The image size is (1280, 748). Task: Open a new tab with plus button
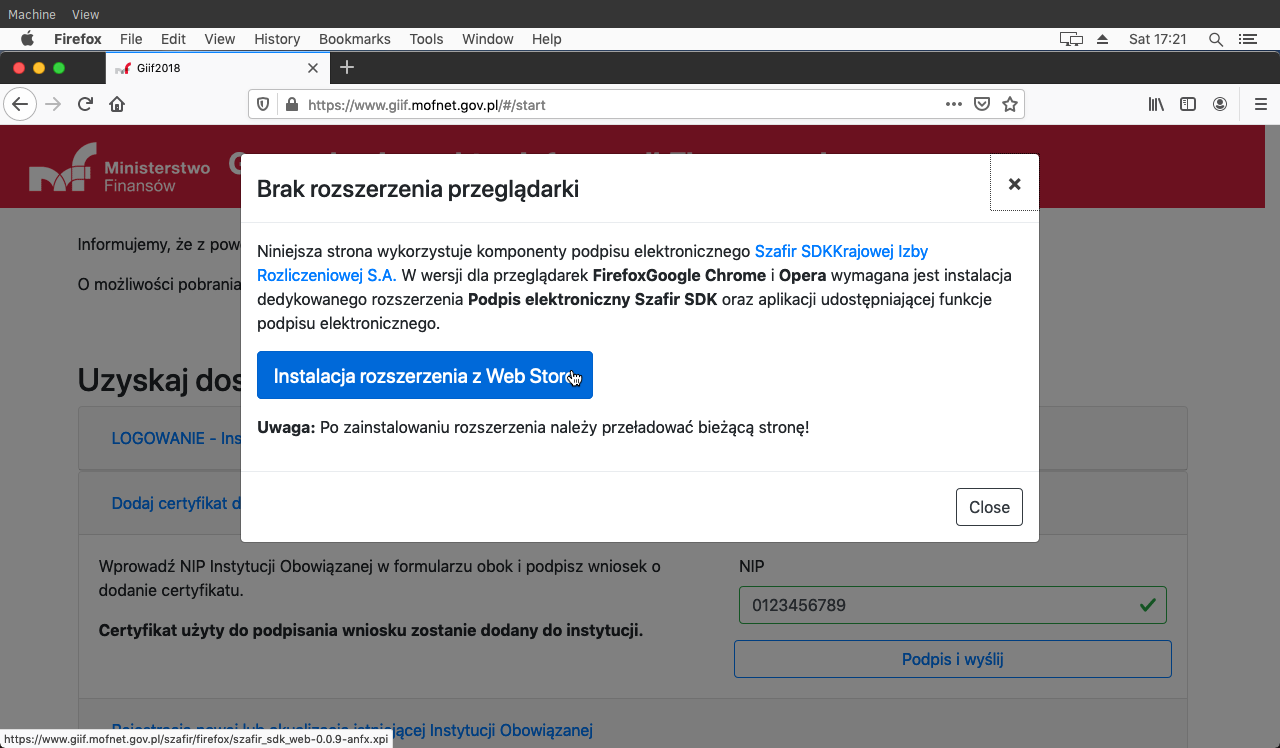tap(347, 67)
